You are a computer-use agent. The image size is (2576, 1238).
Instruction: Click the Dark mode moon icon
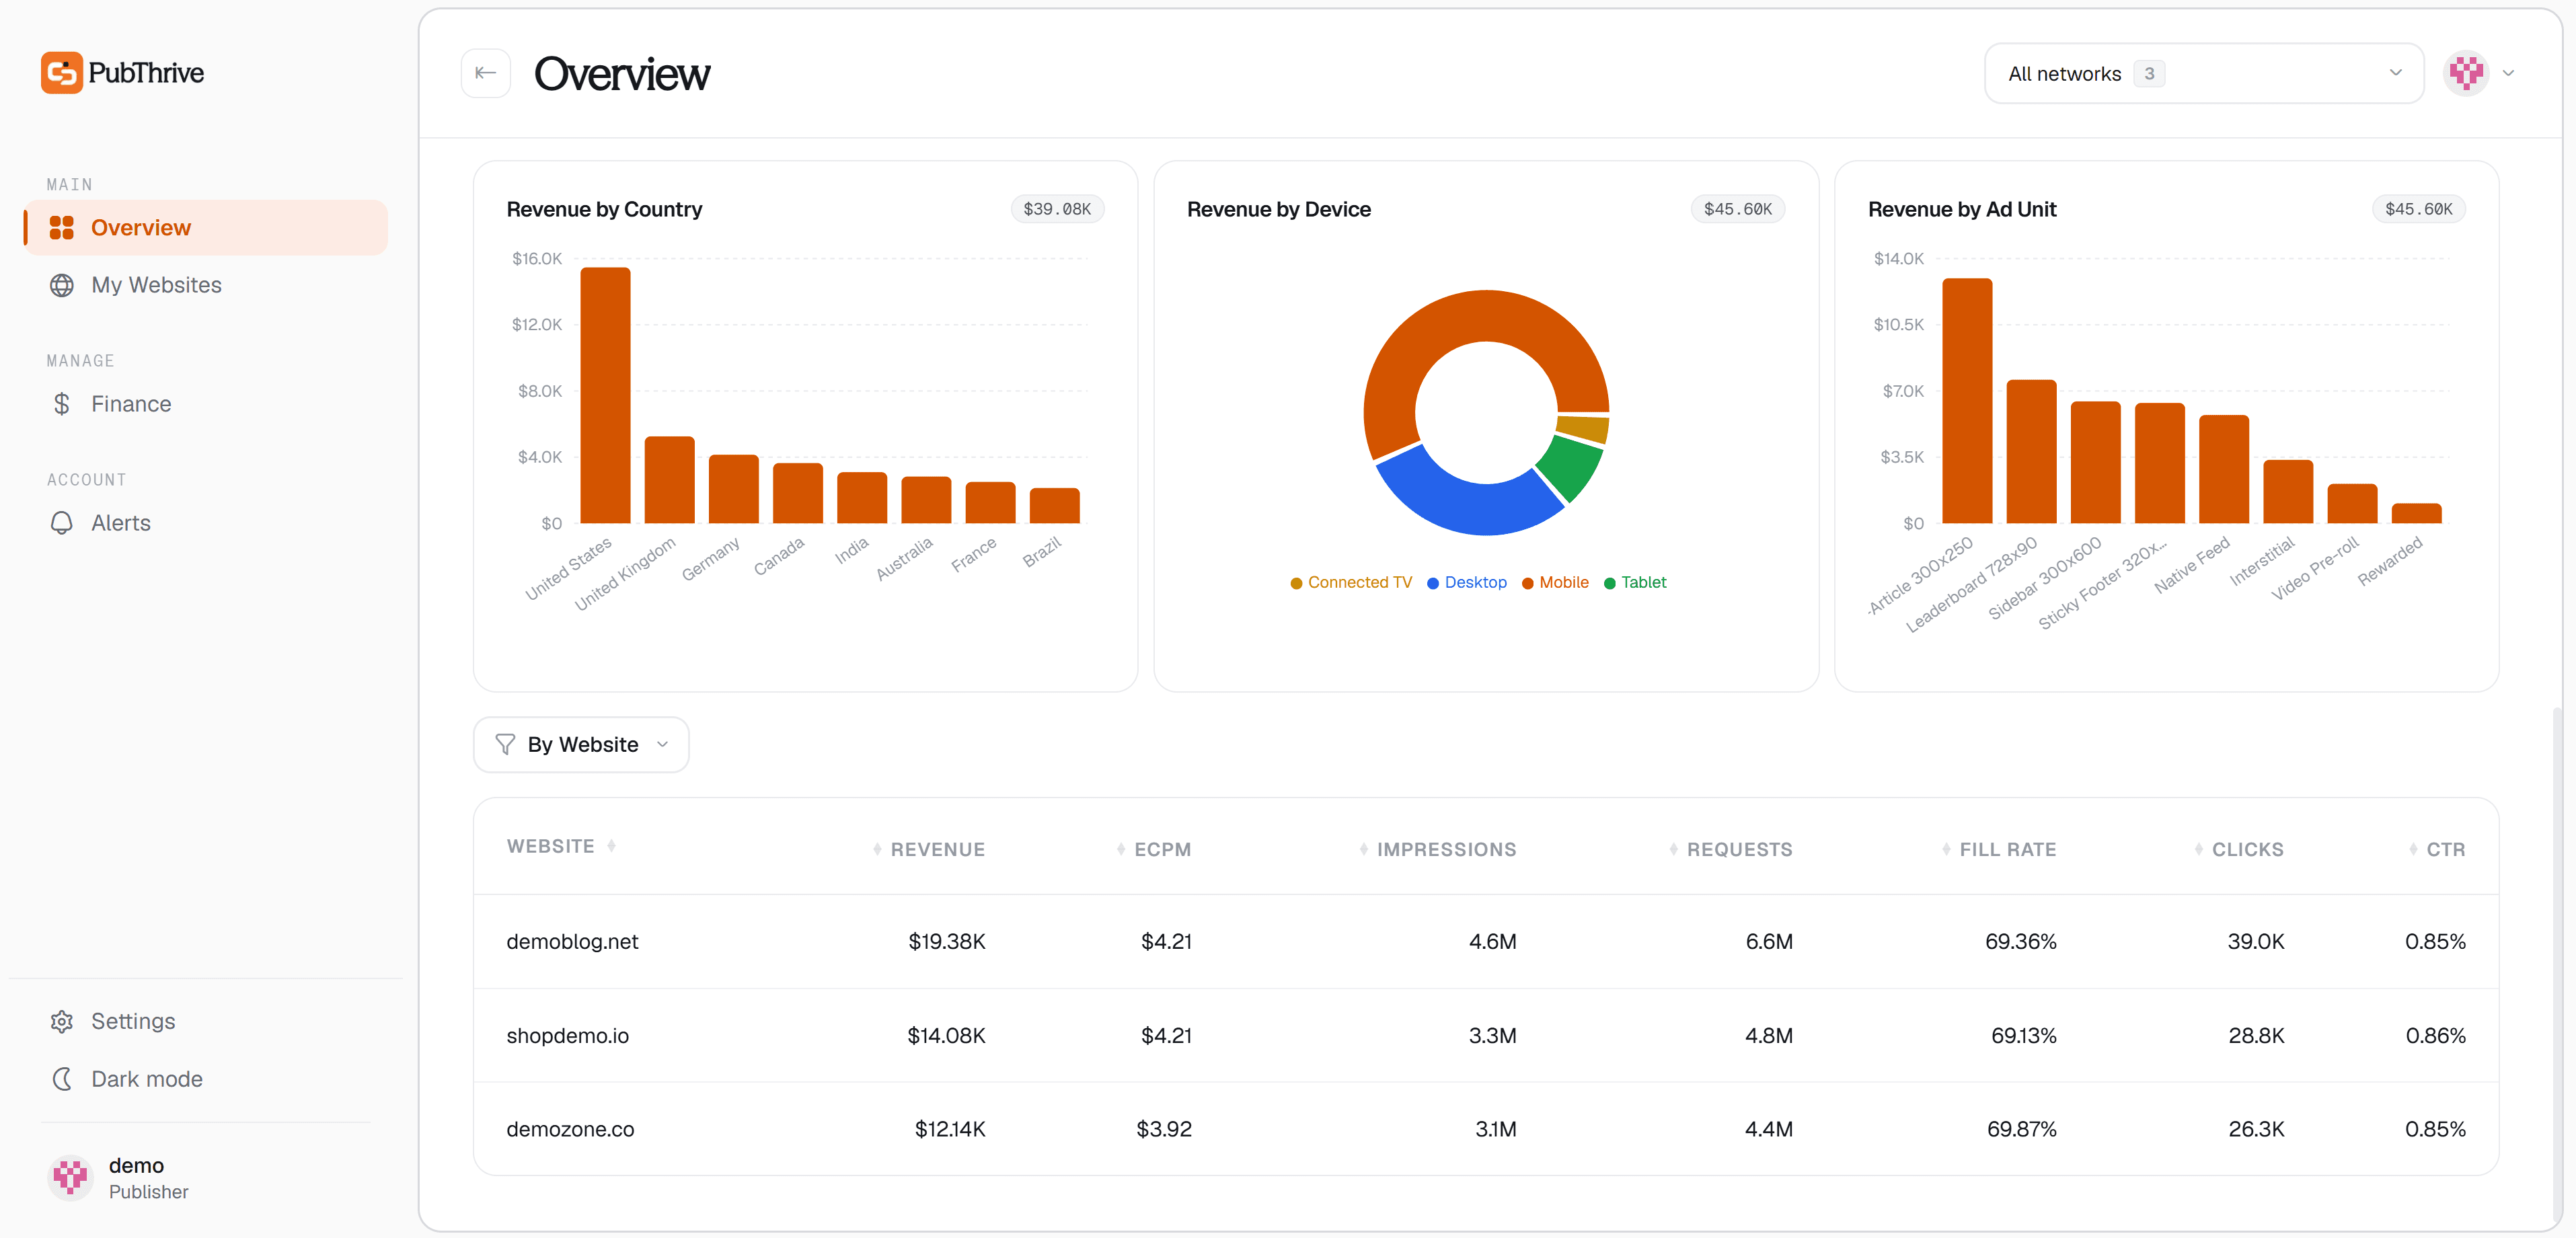click(x=62, y=1079)
